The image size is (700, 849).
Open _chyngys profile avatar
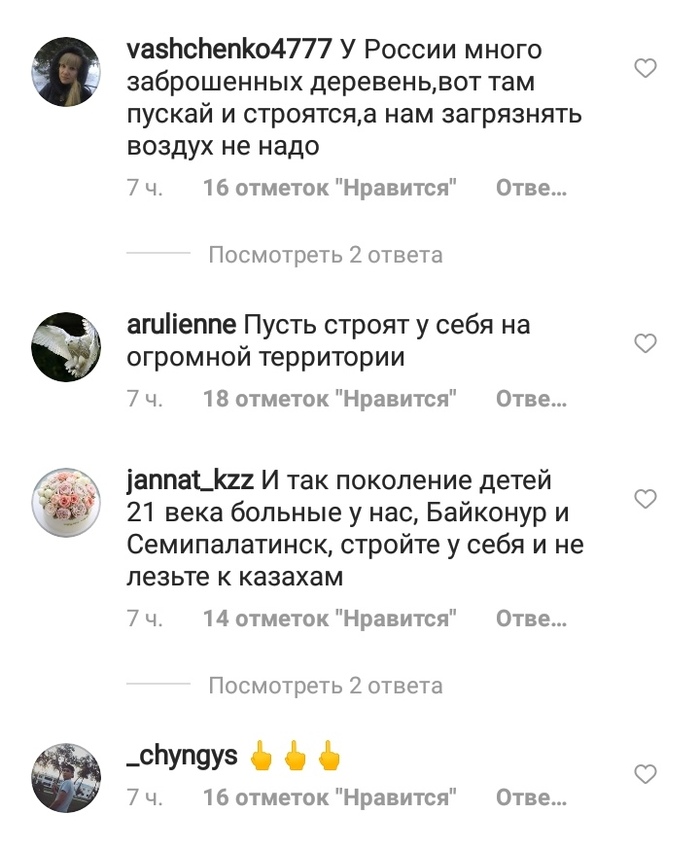coord(66,778)
